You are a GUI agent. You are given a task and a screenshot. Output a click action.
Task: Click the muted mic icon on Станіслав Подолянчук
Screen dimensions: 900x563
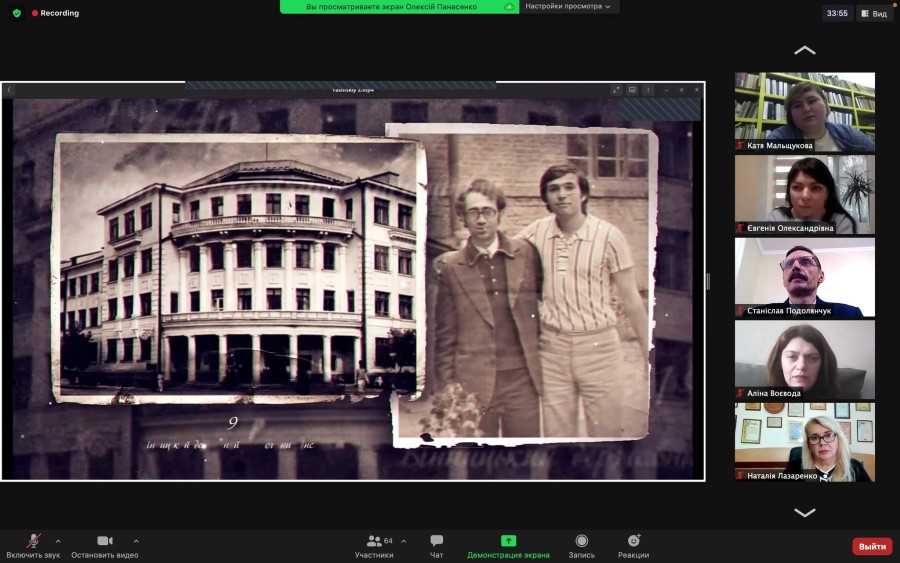pyautogui.click(x=740, y=311)
